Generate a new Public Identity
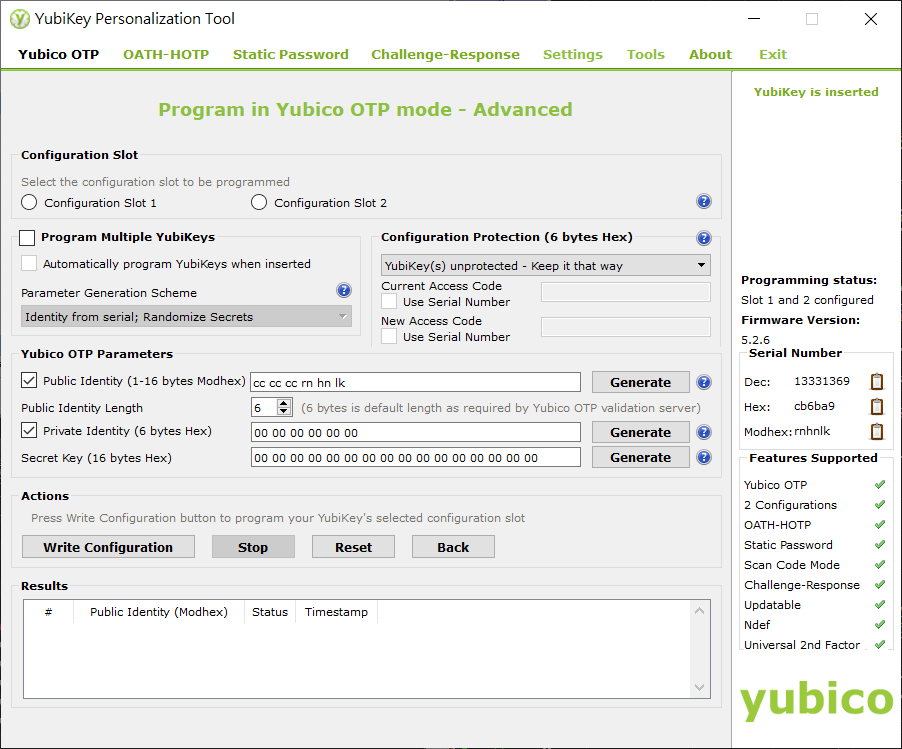902x749 pixels. [640, 382]
